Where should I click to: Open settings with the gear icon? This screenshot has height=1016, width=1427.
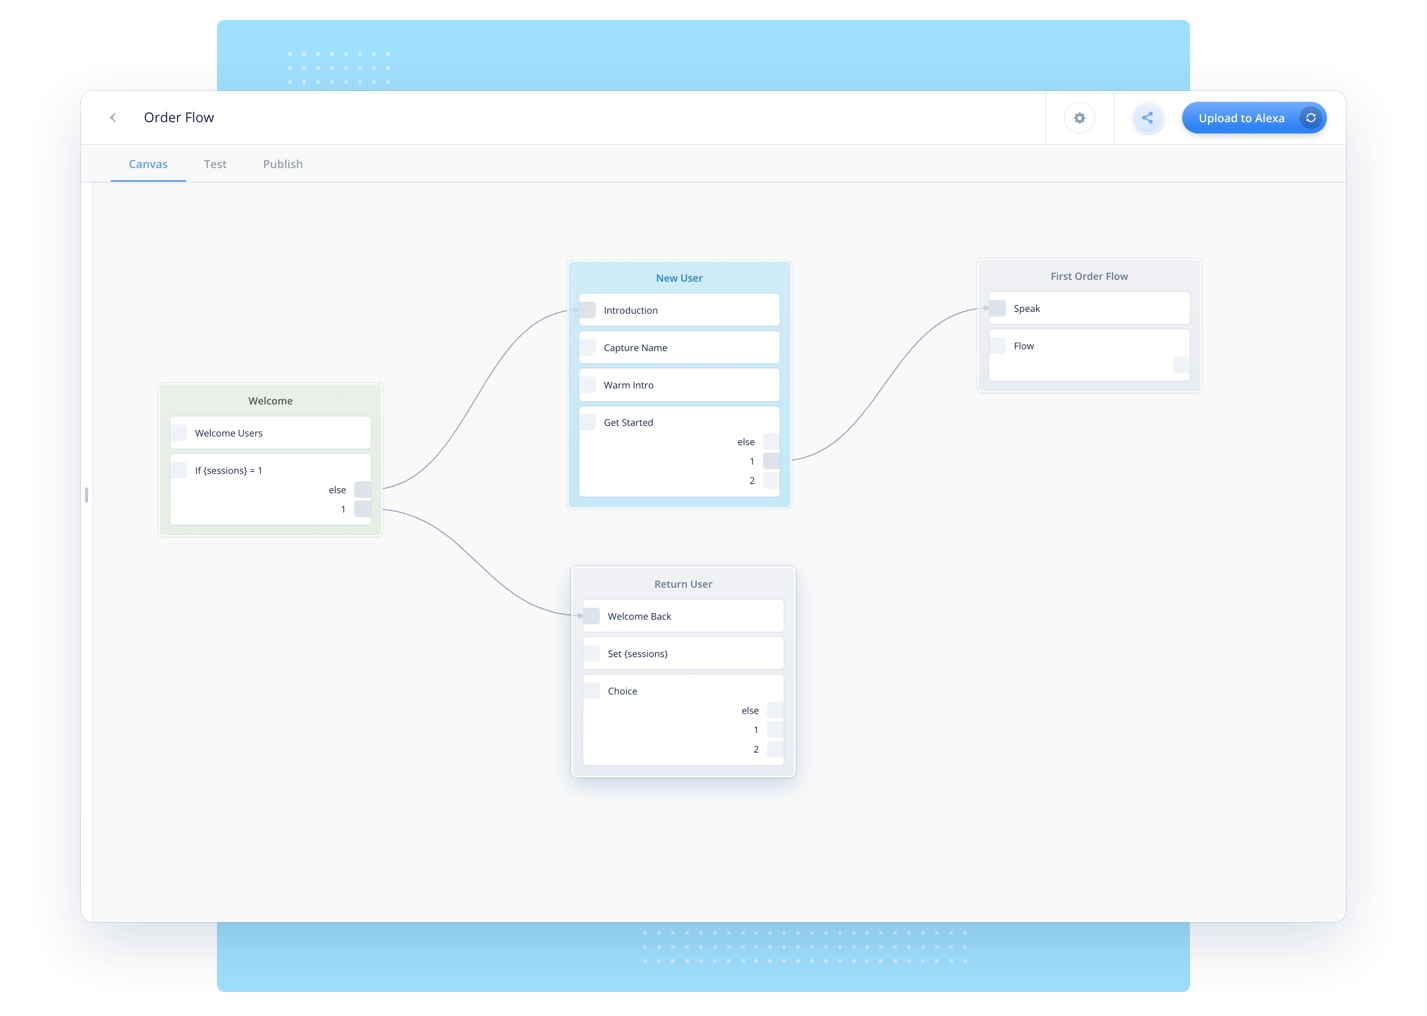click(x=1079, y=117)
